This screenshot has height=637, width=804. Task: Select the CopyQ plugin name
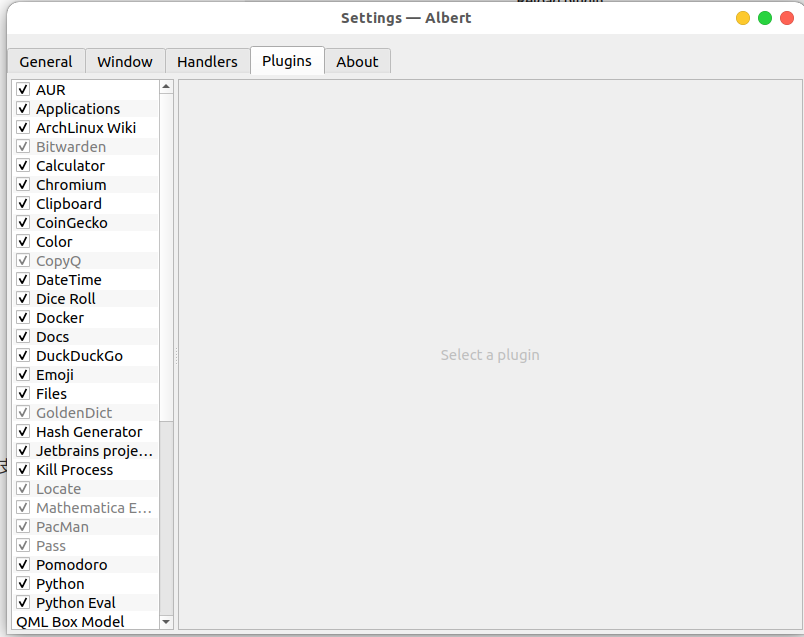[x=58, y=261]
